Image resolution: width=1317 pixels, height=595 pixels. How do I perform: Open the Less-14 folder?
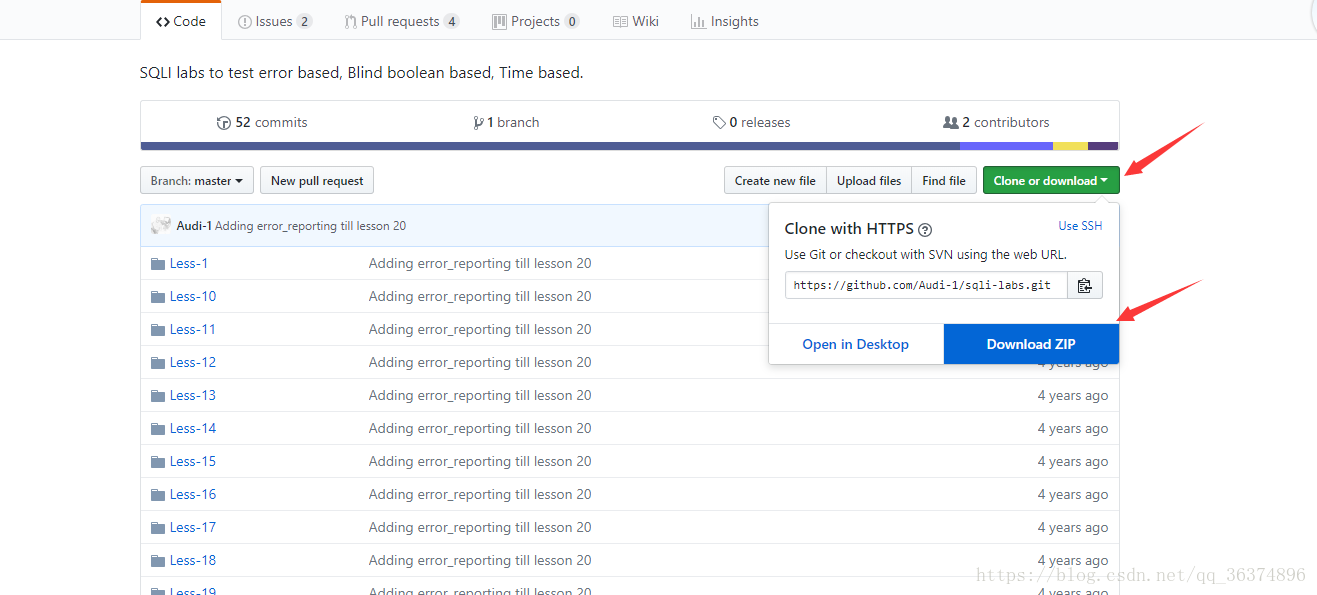(193, 428)
